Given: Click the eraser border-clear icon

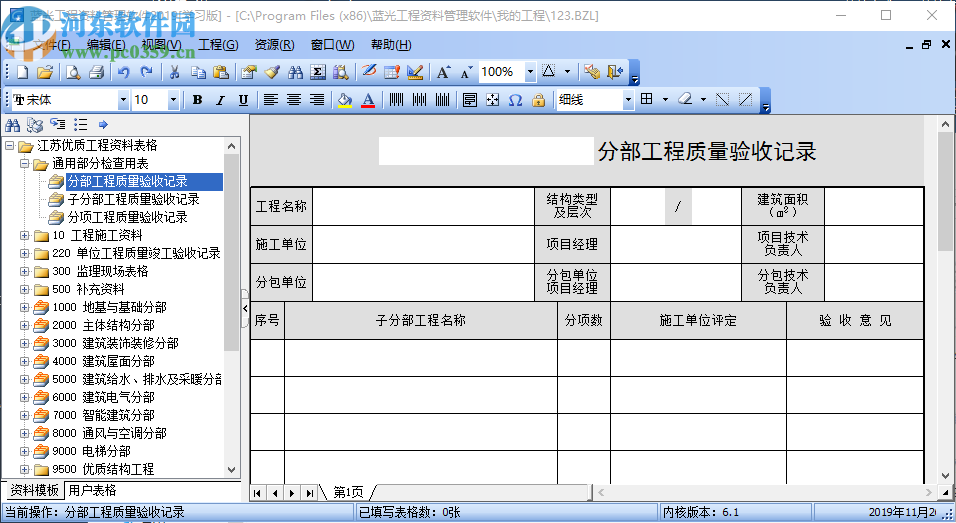Looking at the screenshot, I should tap(685, 99).
